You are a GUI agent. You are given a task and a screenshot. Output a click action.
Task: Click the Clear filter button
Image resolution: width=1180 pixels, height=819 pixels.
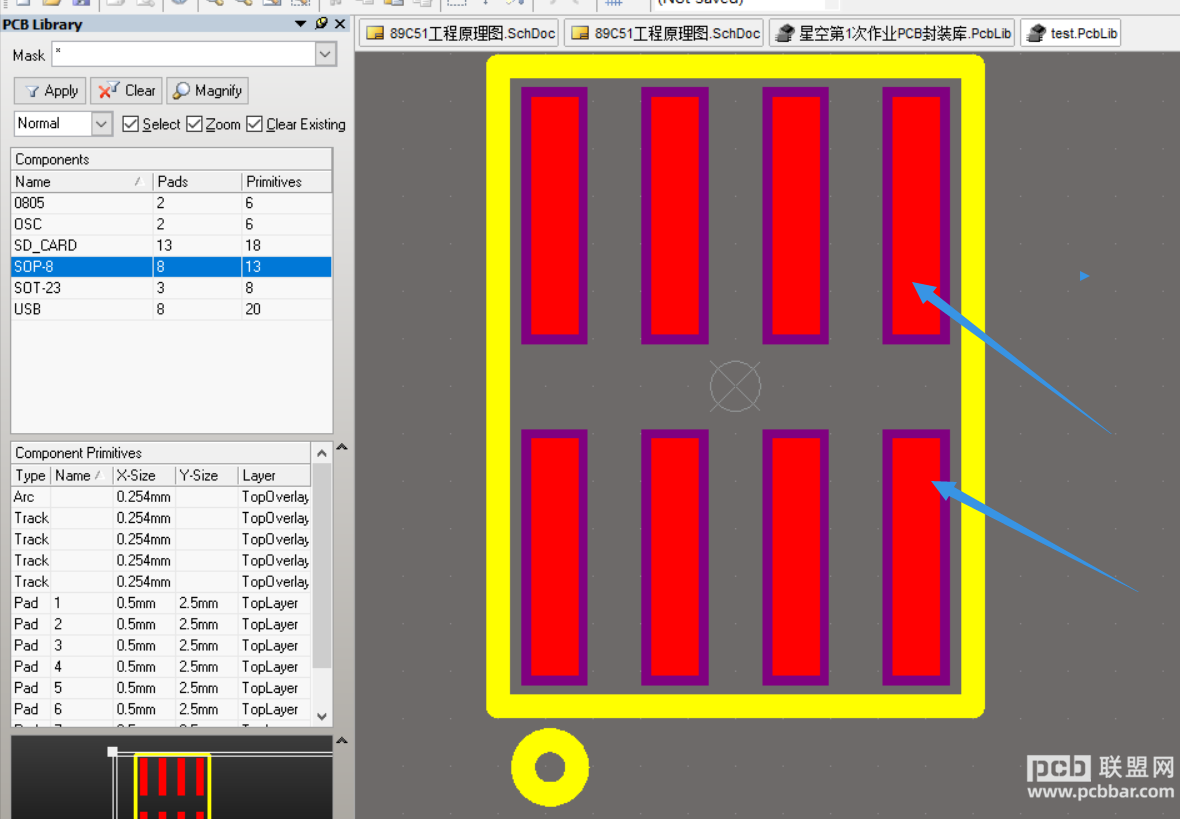(x=126, y=91)
